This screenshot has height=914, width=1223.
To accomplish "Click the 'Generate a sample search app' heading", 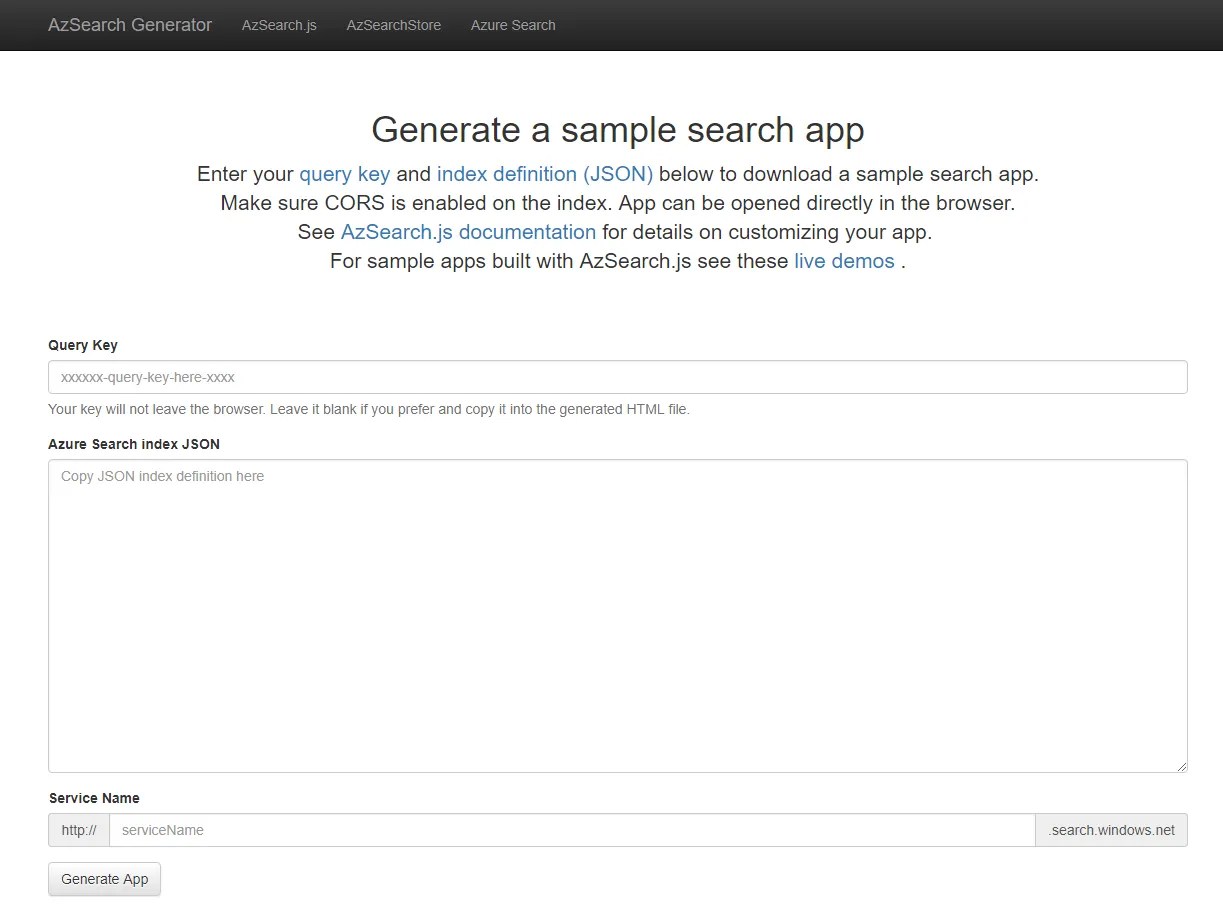I will tap(618, 130).
